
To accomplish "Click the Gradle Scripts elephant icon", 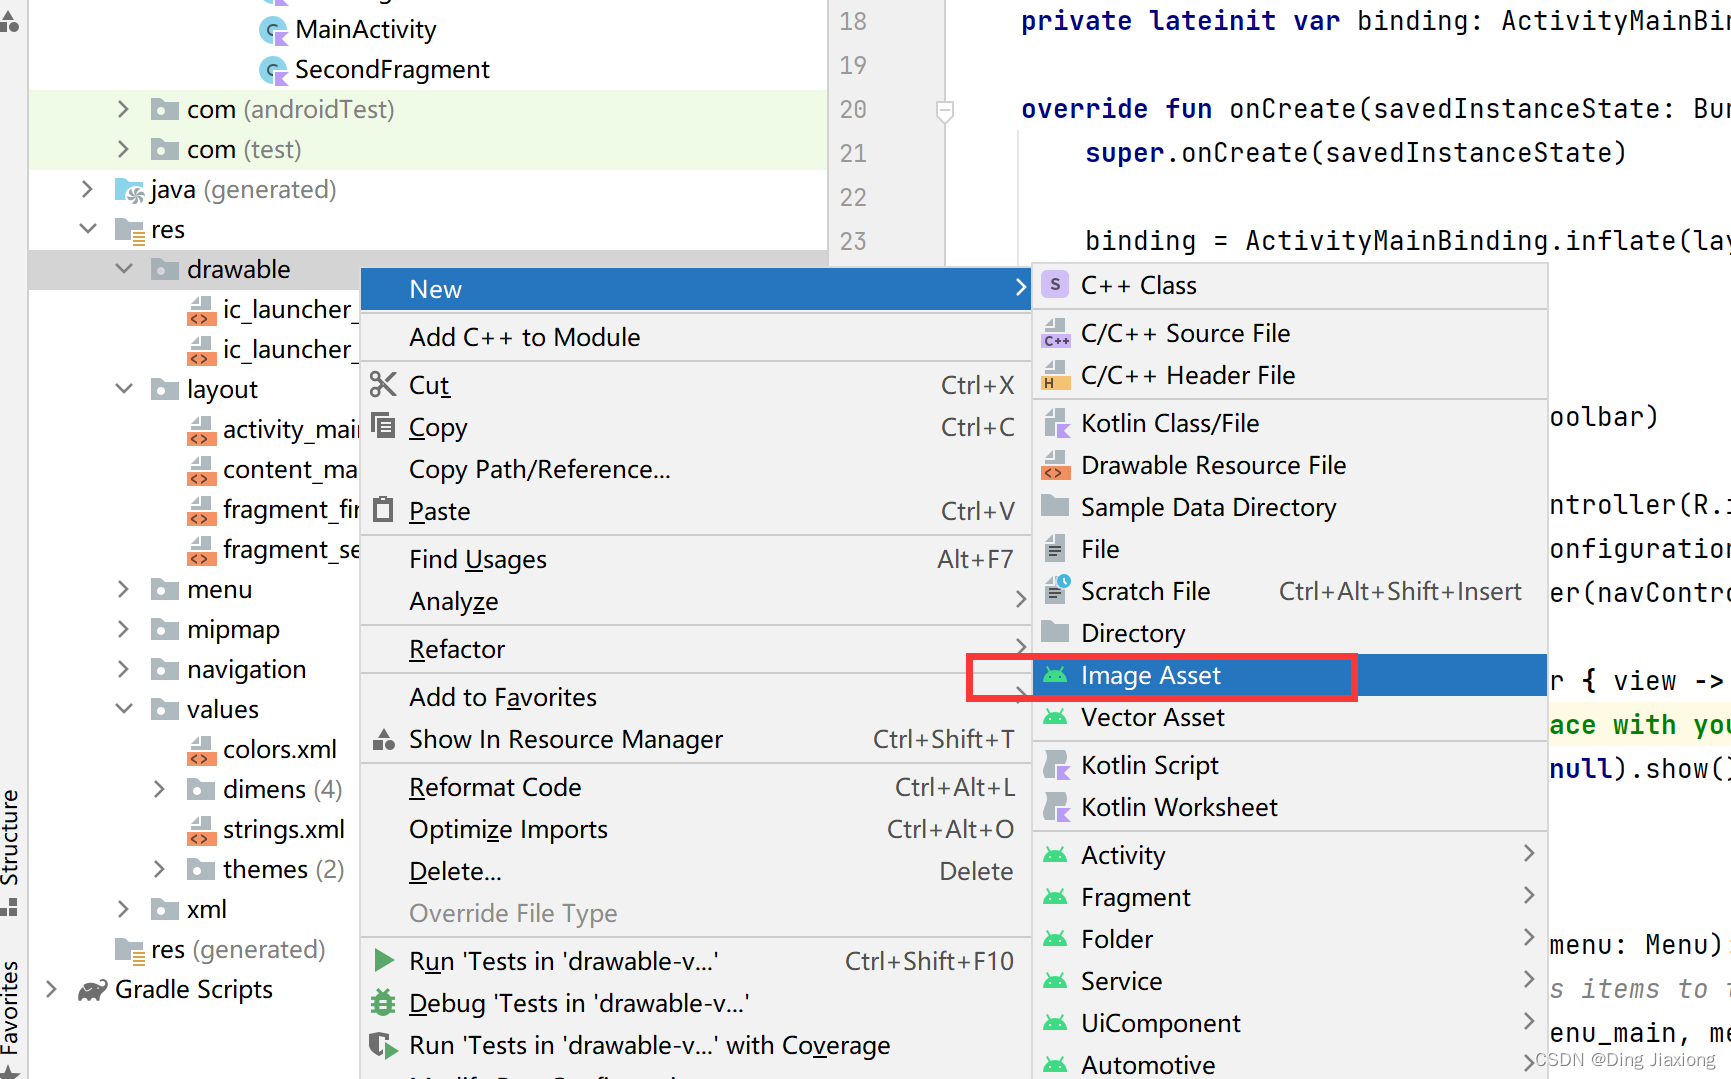I will point(92,990).
